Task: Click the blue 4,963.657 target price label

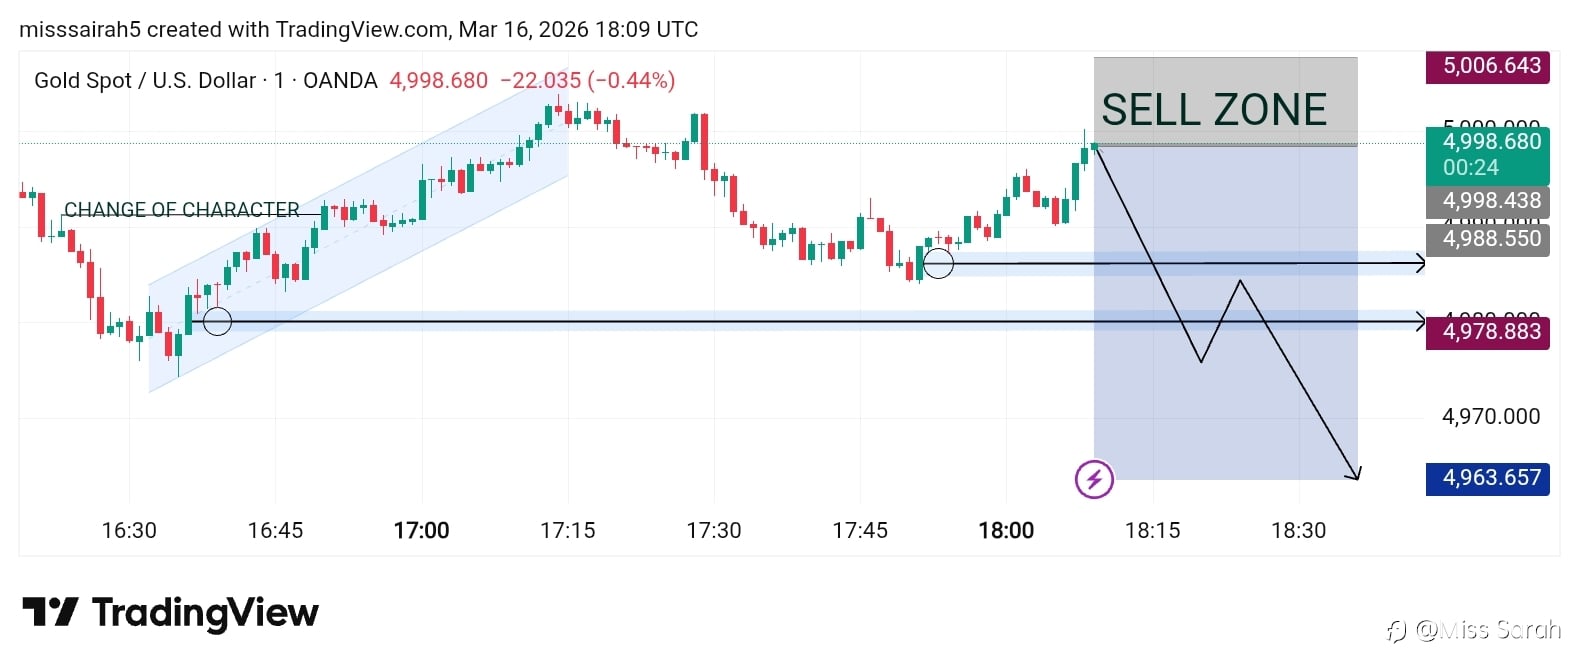Action: click(1487, 478)
